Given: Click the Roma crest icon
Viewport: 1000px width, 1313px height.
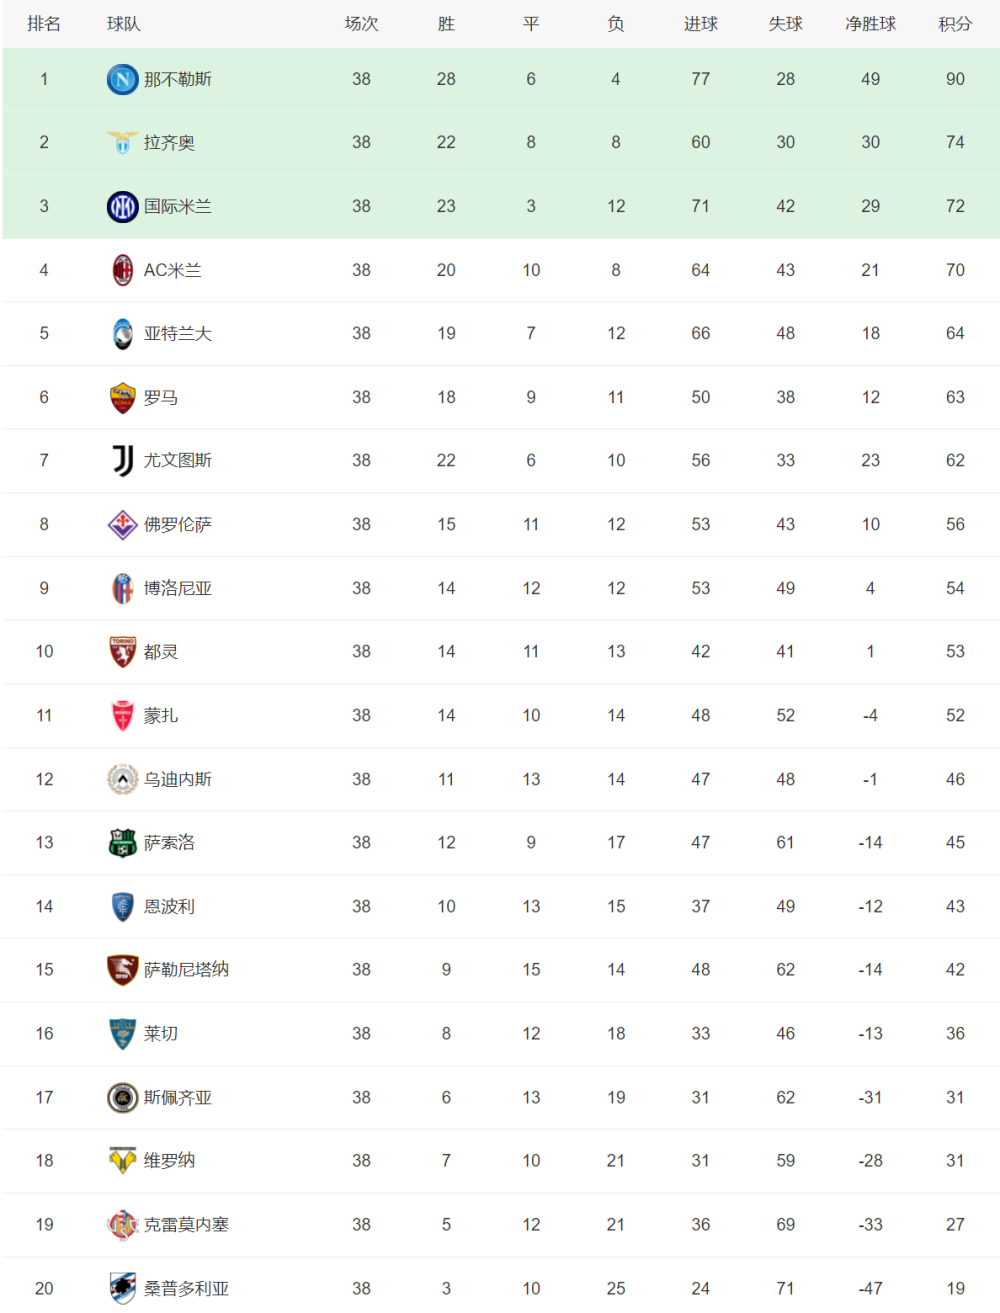Looking at the screenshot, I should [122, 397].
